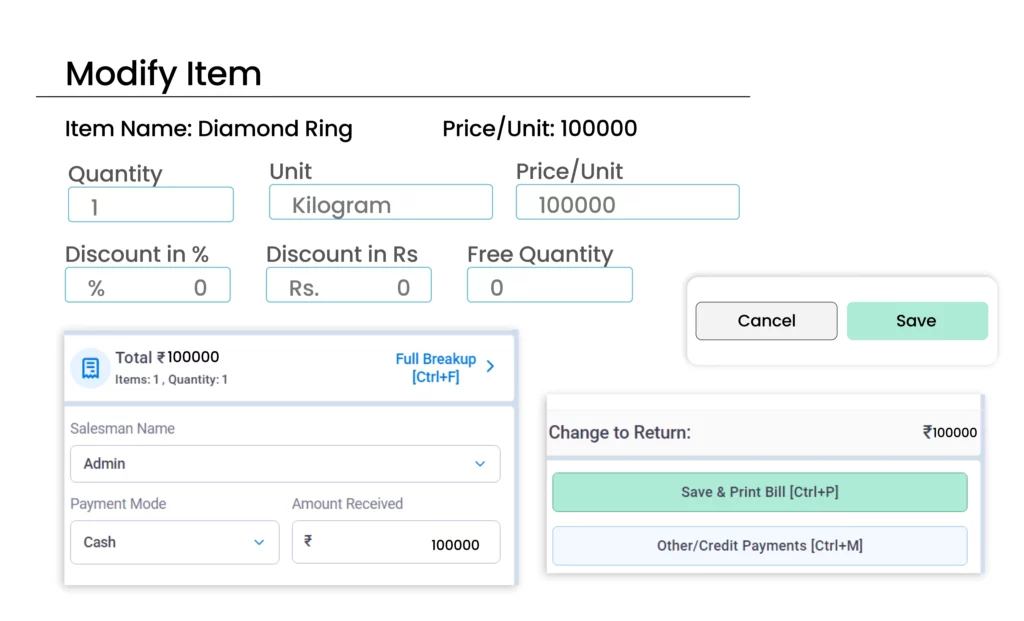Open the Unit Kilogram selector

380,203
